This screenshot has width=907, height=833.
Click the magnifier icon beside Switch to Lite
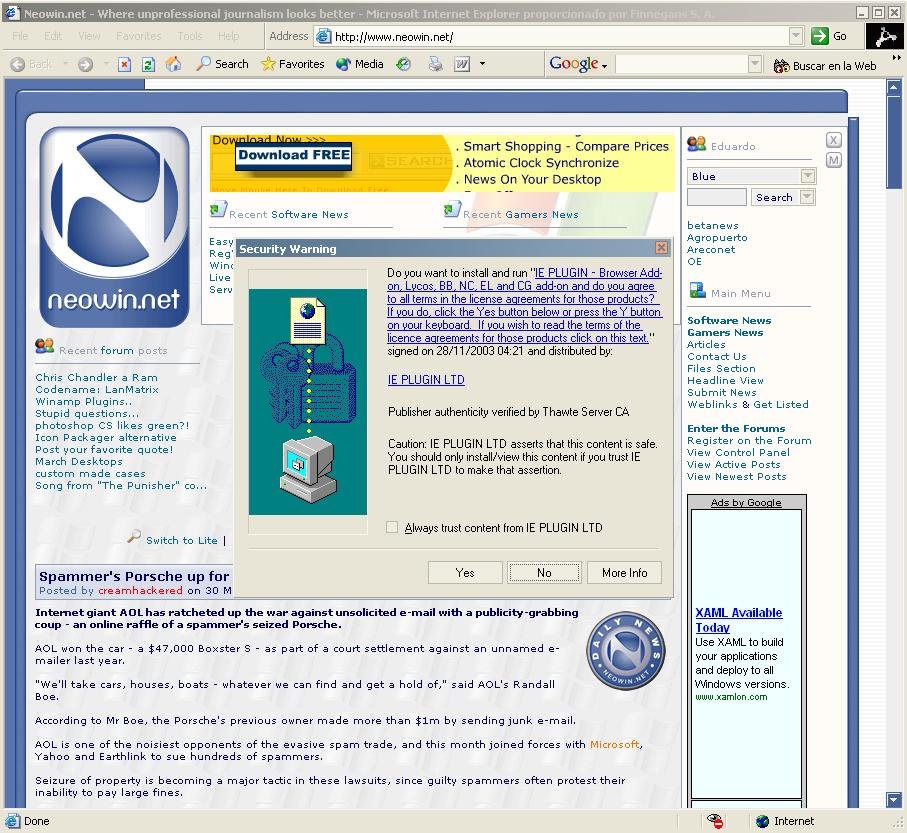134,536
